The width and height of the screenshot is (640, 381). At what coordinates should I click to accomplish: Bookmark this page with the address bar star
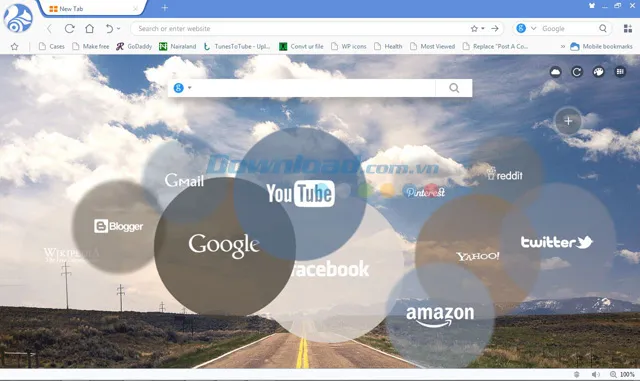[474, 29]
